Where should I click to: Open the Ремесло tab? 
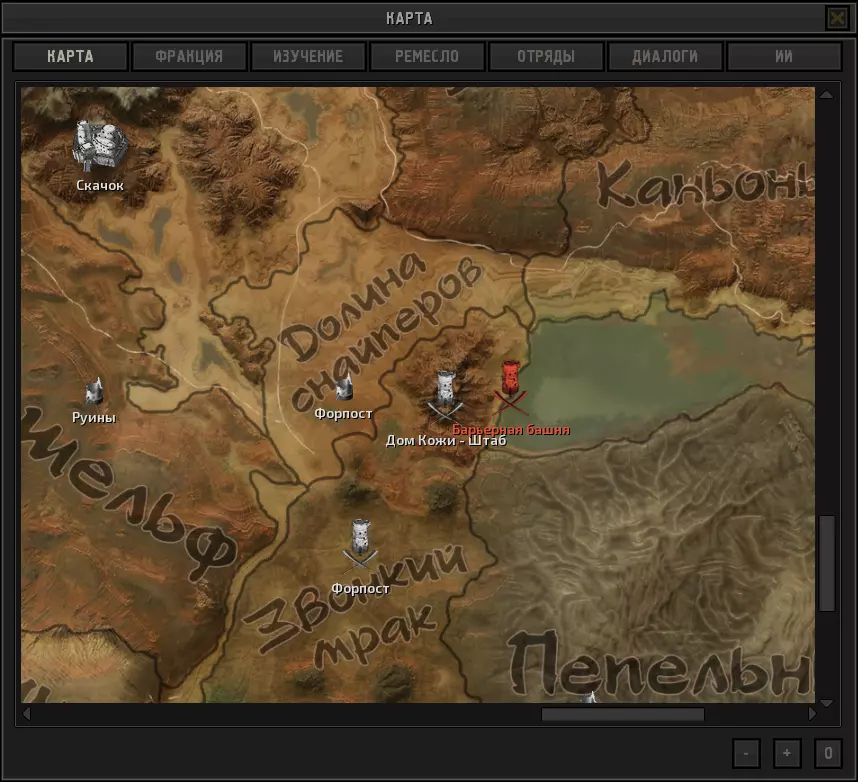[427, 56]
